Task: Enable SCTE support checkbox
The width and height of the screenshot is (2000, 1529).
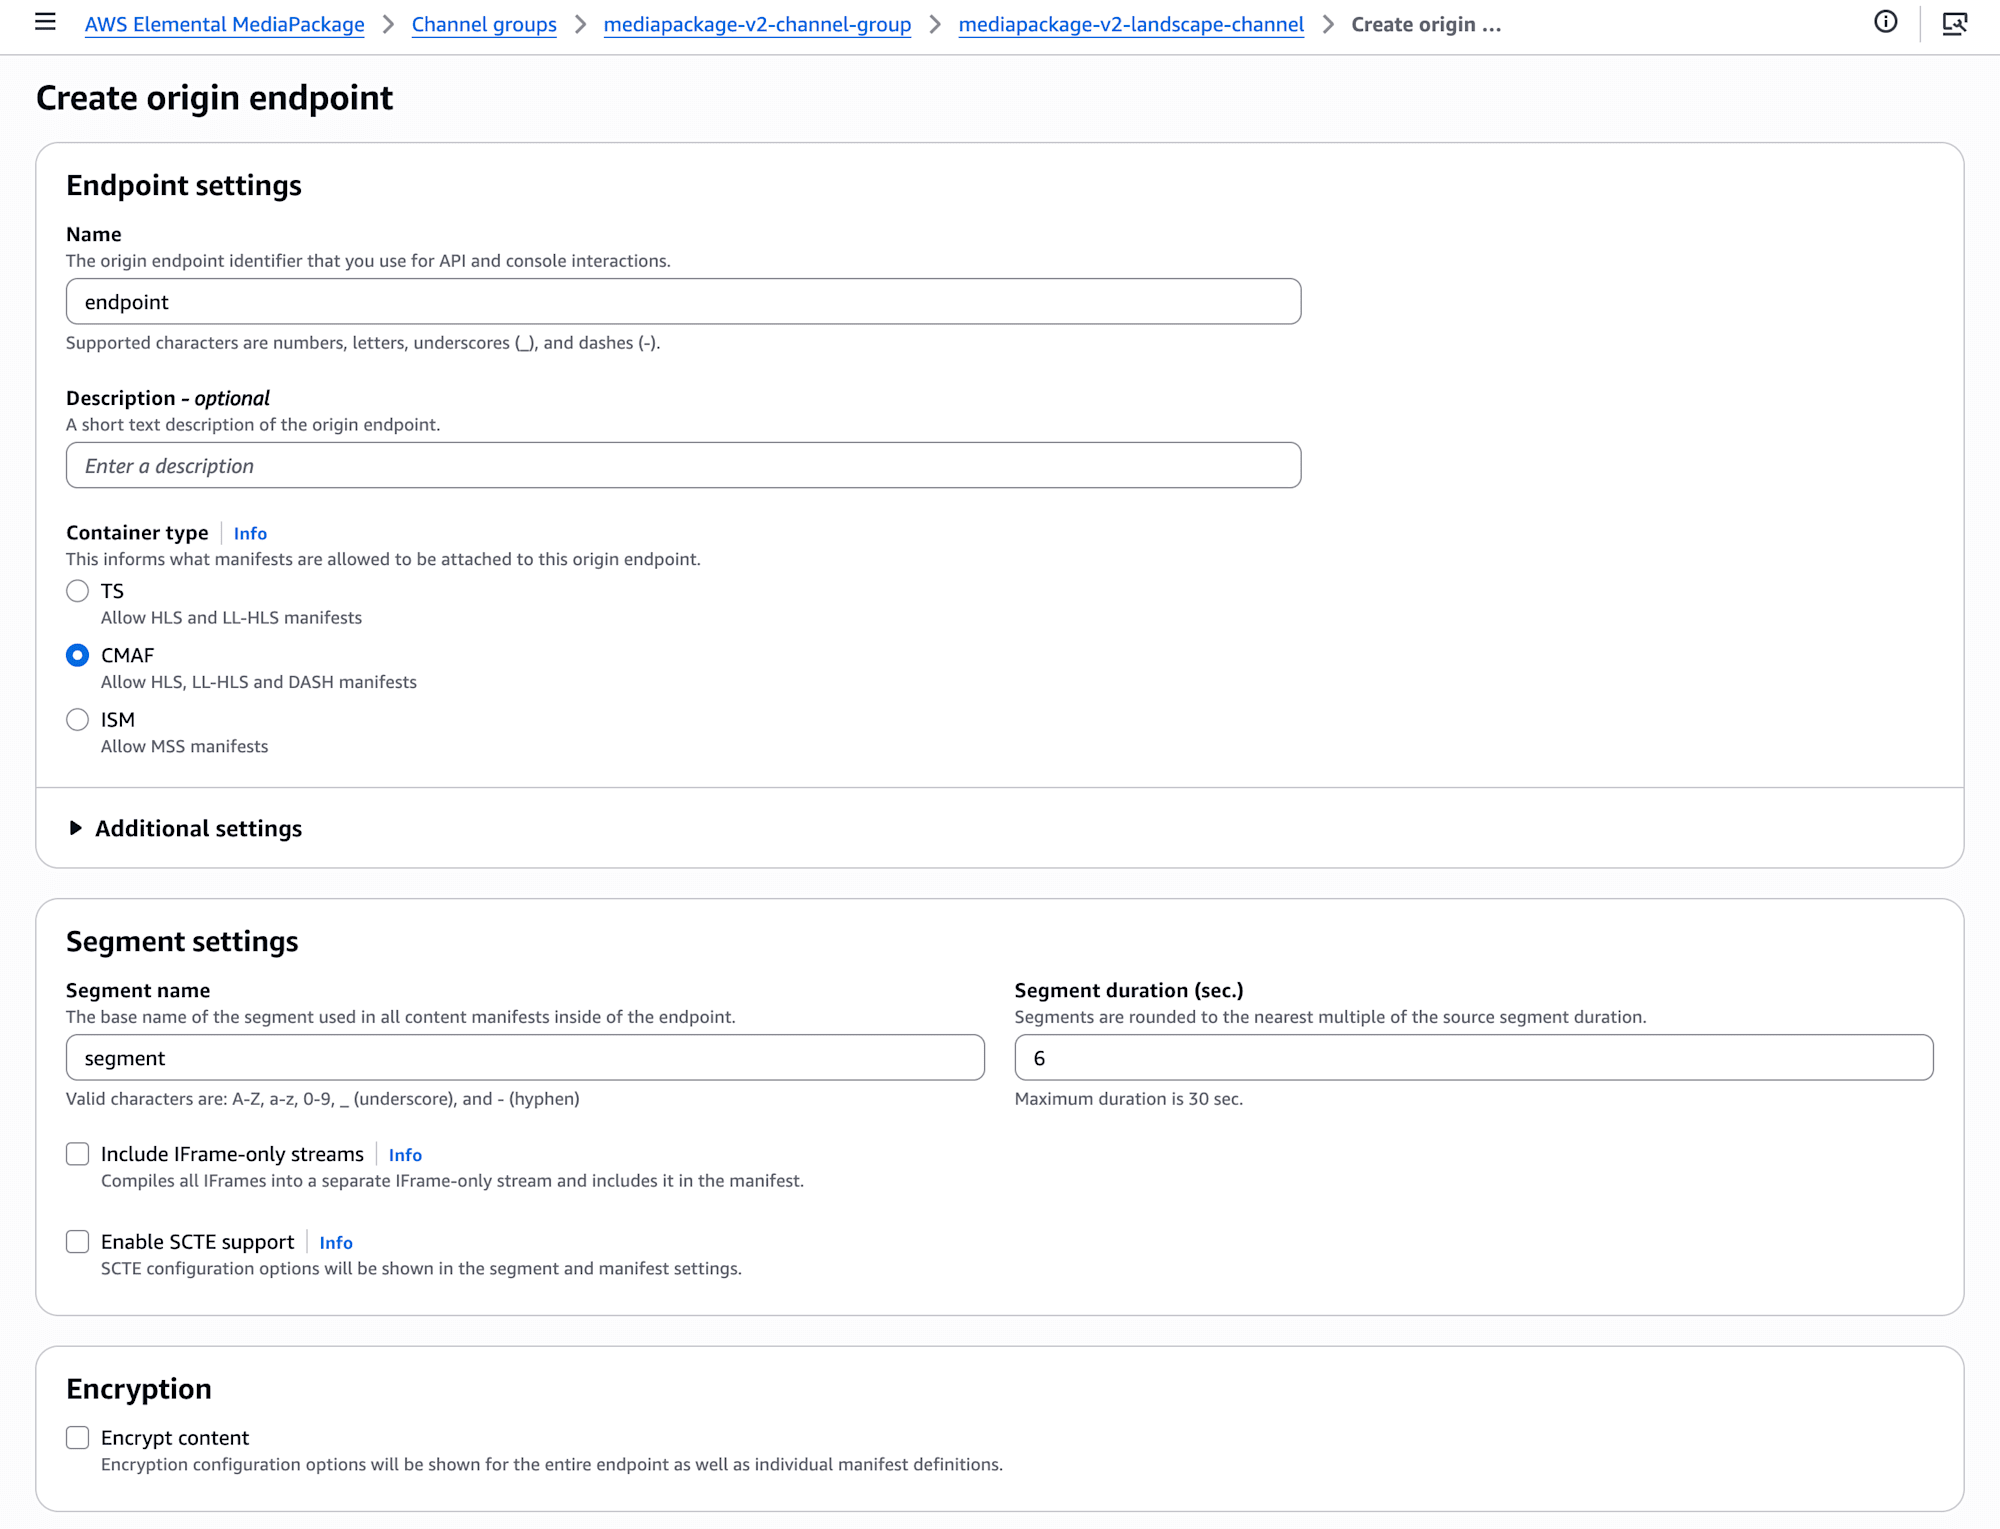Action: point(77,1242)
